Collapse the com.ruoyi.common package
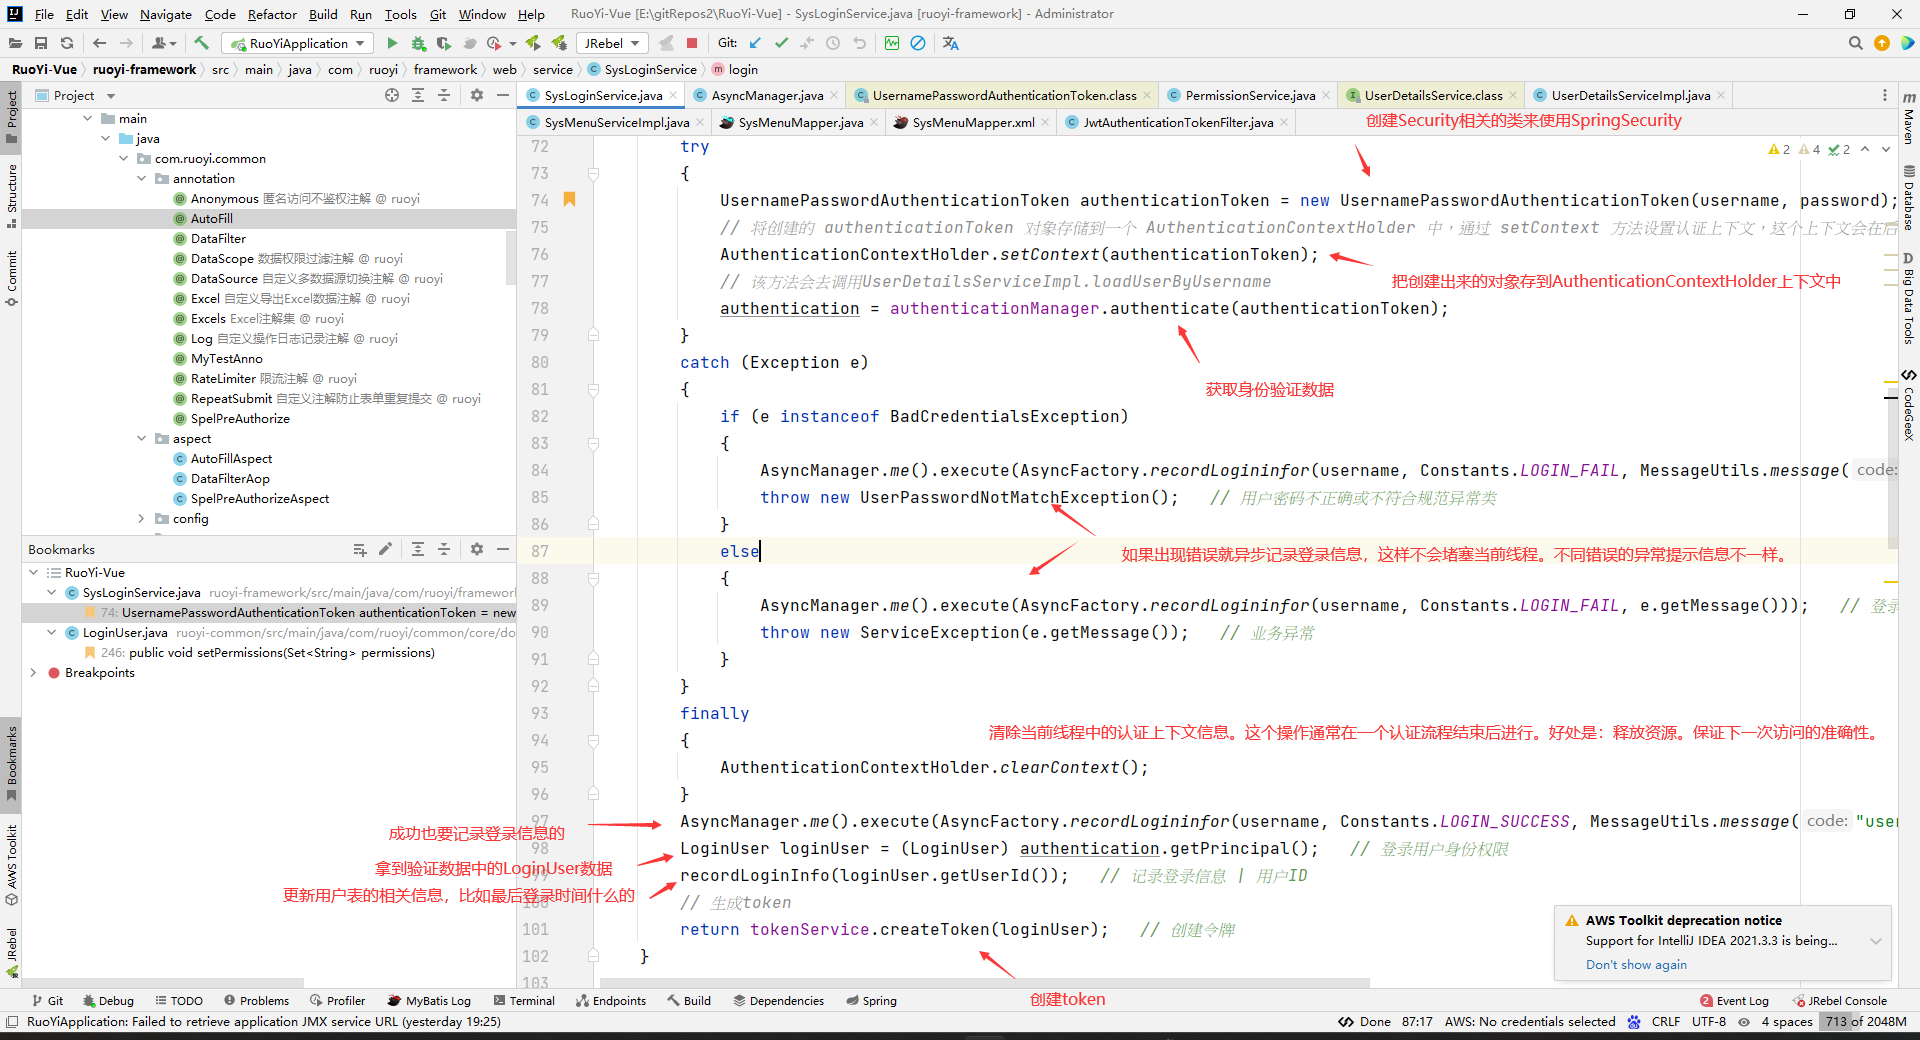 (x=123, y=158)
